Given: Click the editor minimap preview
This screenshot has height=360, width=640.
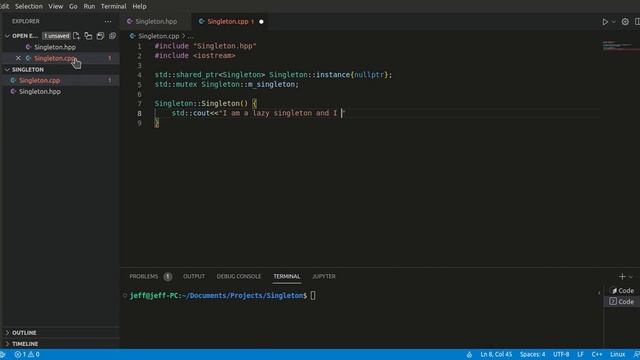Looking at the screenshot, I should pos(620,45).
